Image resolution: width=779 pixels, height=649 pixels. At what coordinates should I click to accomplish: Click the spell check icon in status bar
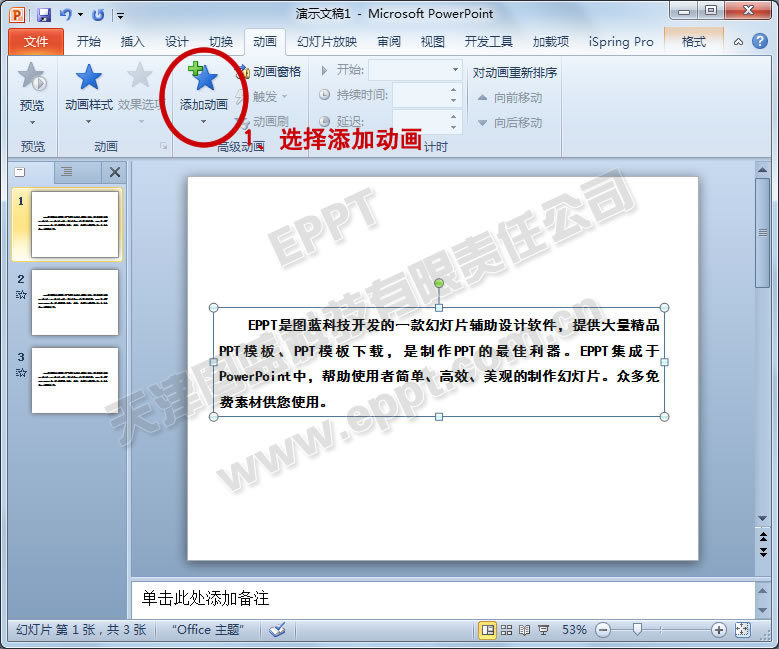(277, 630)
